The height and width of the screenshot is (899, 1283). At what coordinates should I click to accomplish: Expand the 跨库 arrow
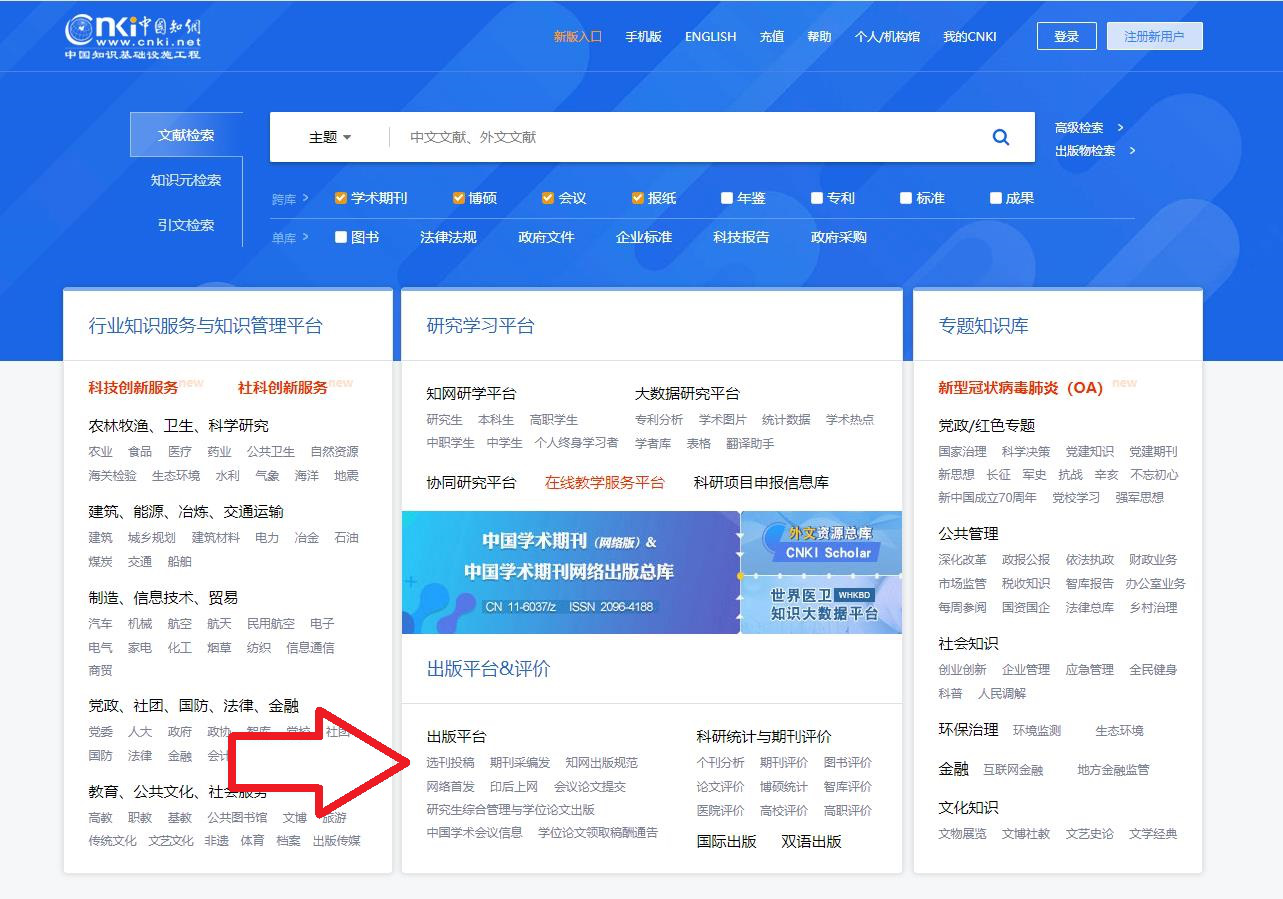click(x=305, y=198)
